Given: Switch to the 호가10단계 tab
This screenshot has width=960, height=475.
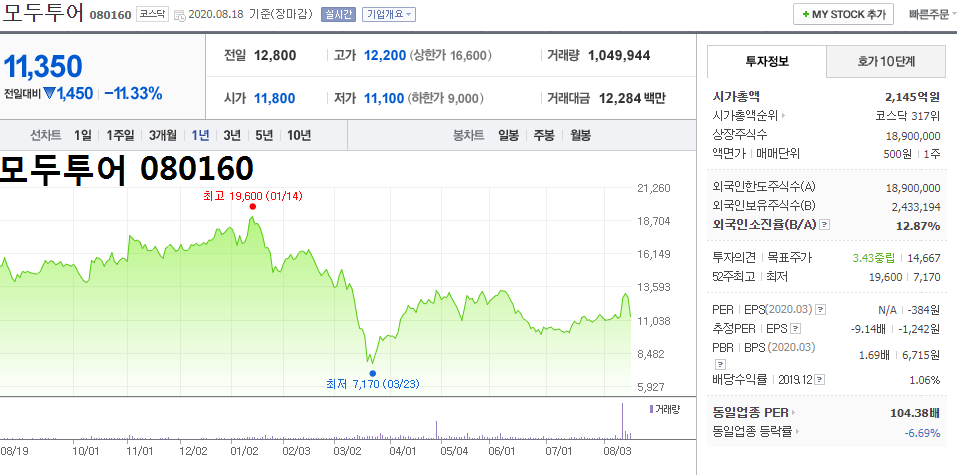Looking at the screenshot, I should [887, 61].
